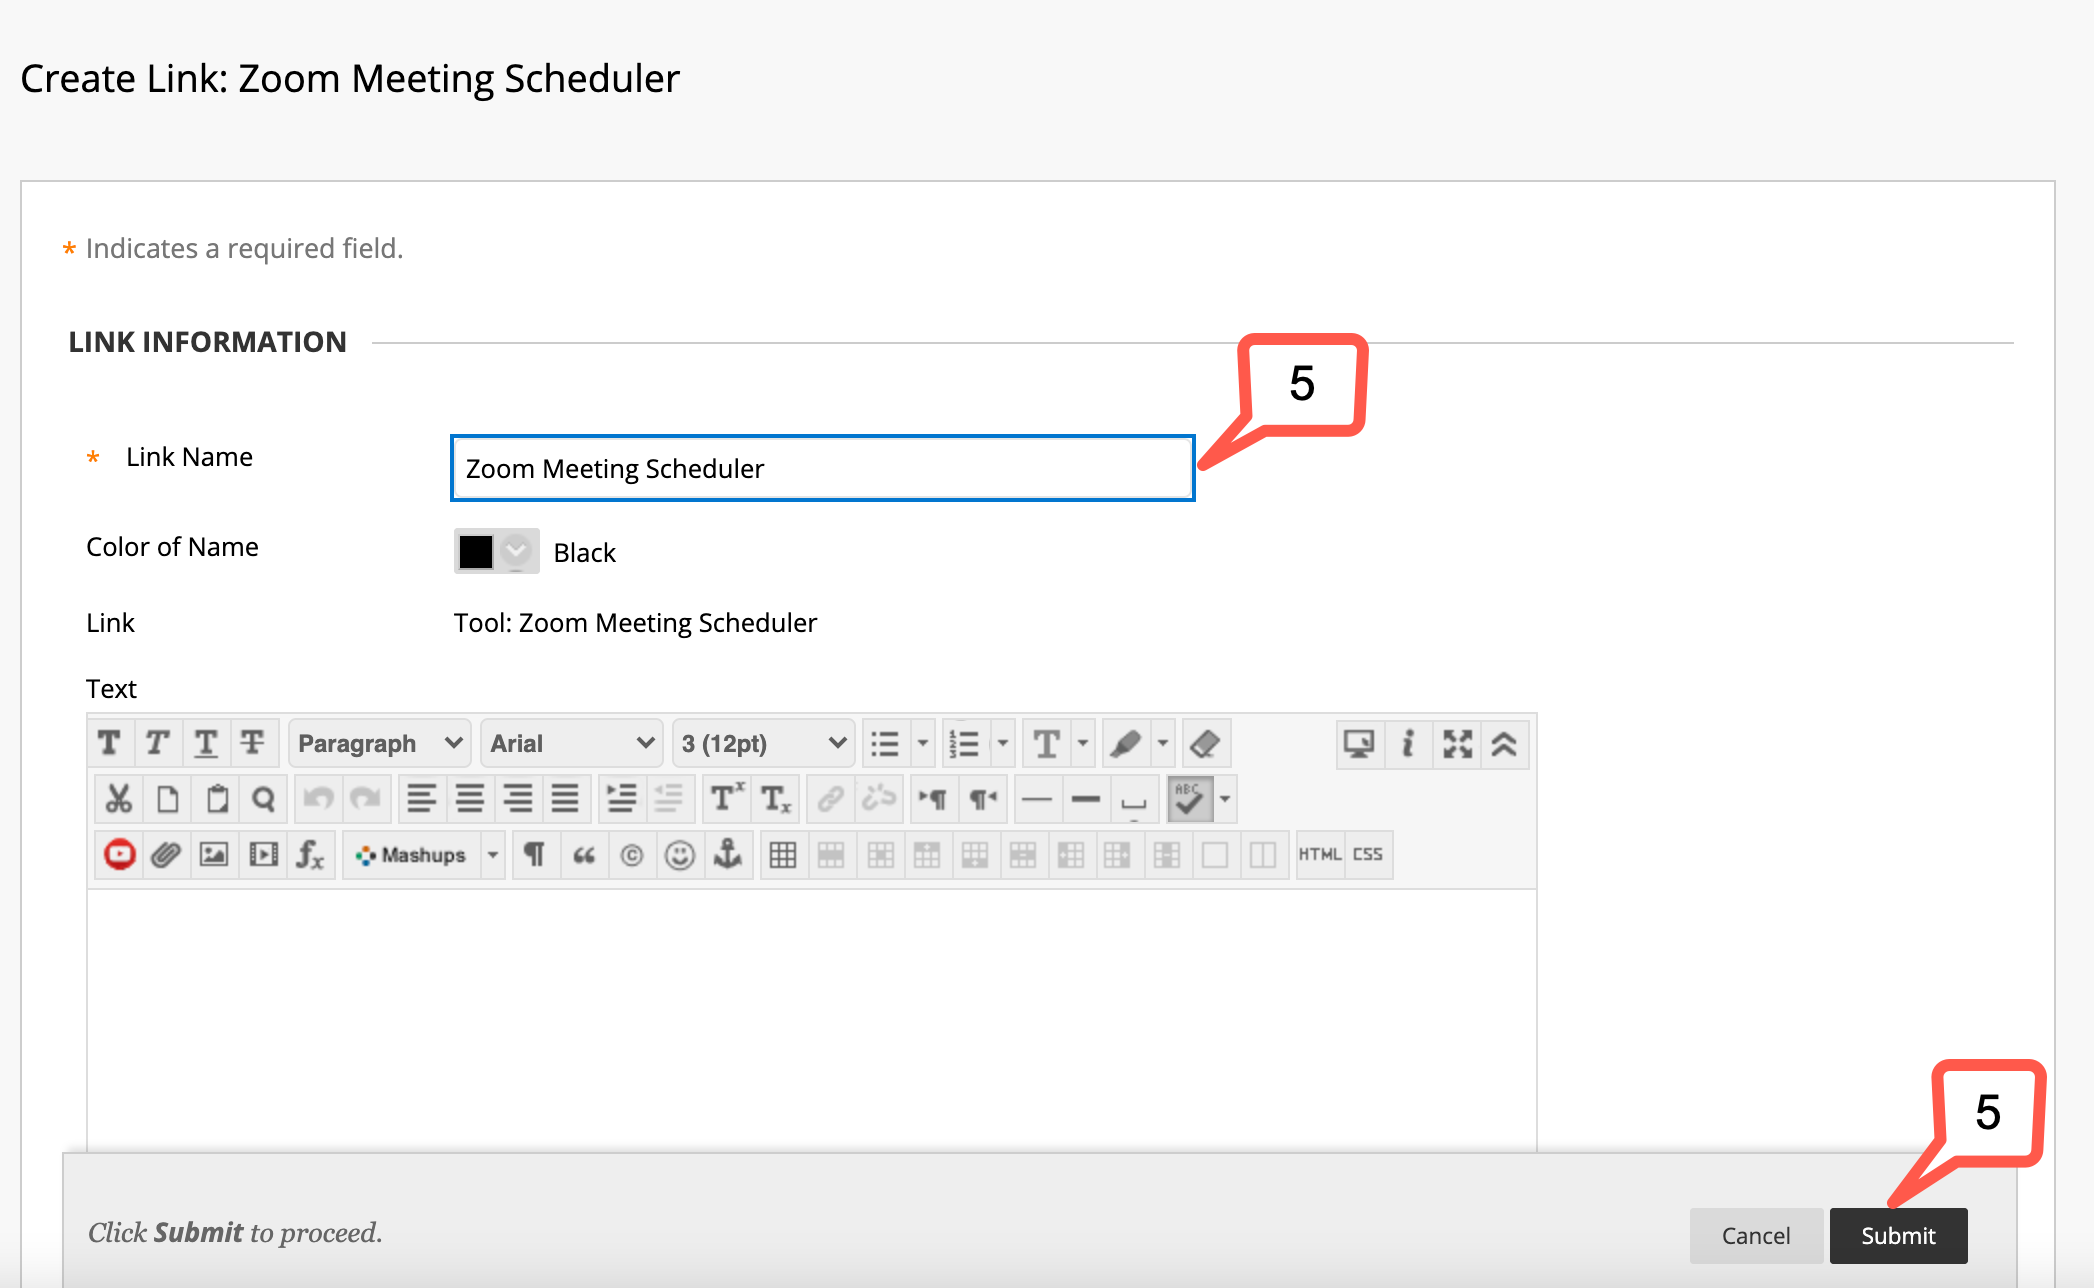Cut selected text with scissors icon

(x=119, y=799)
